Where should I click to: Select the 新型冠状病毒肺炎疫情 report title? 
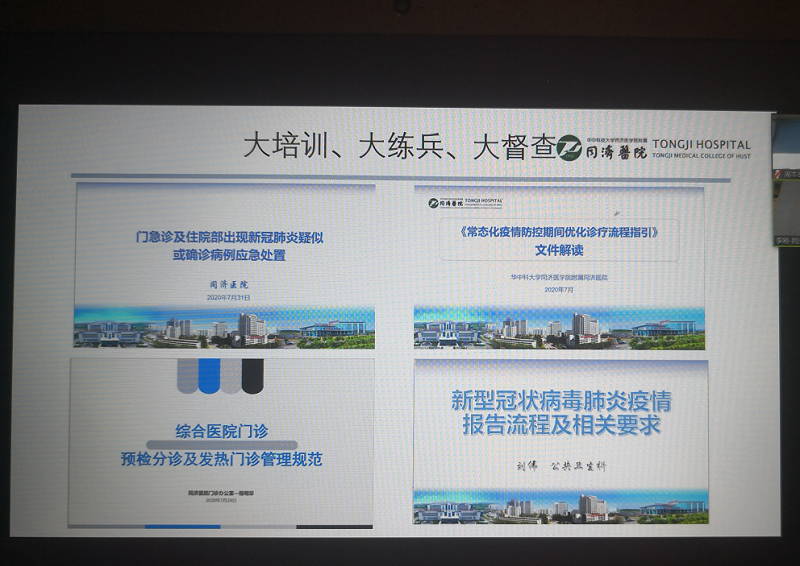(560, 401)
